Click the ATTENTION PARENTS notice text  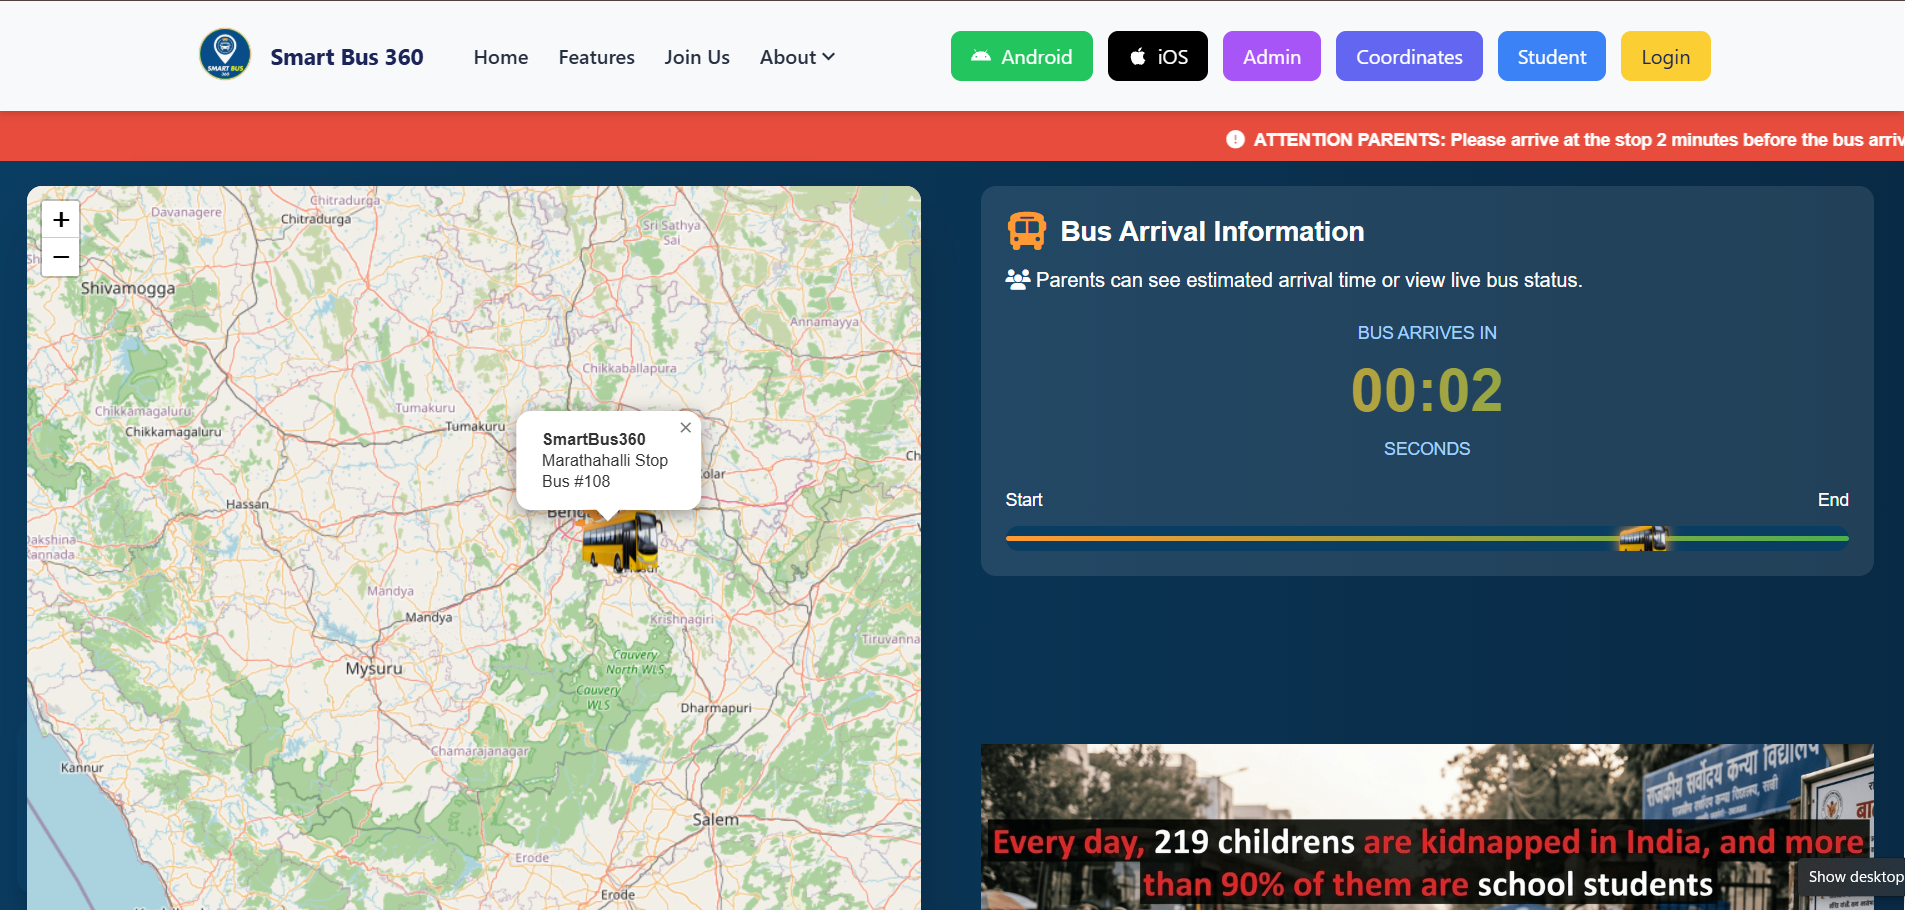click(x=1579, y=140)
